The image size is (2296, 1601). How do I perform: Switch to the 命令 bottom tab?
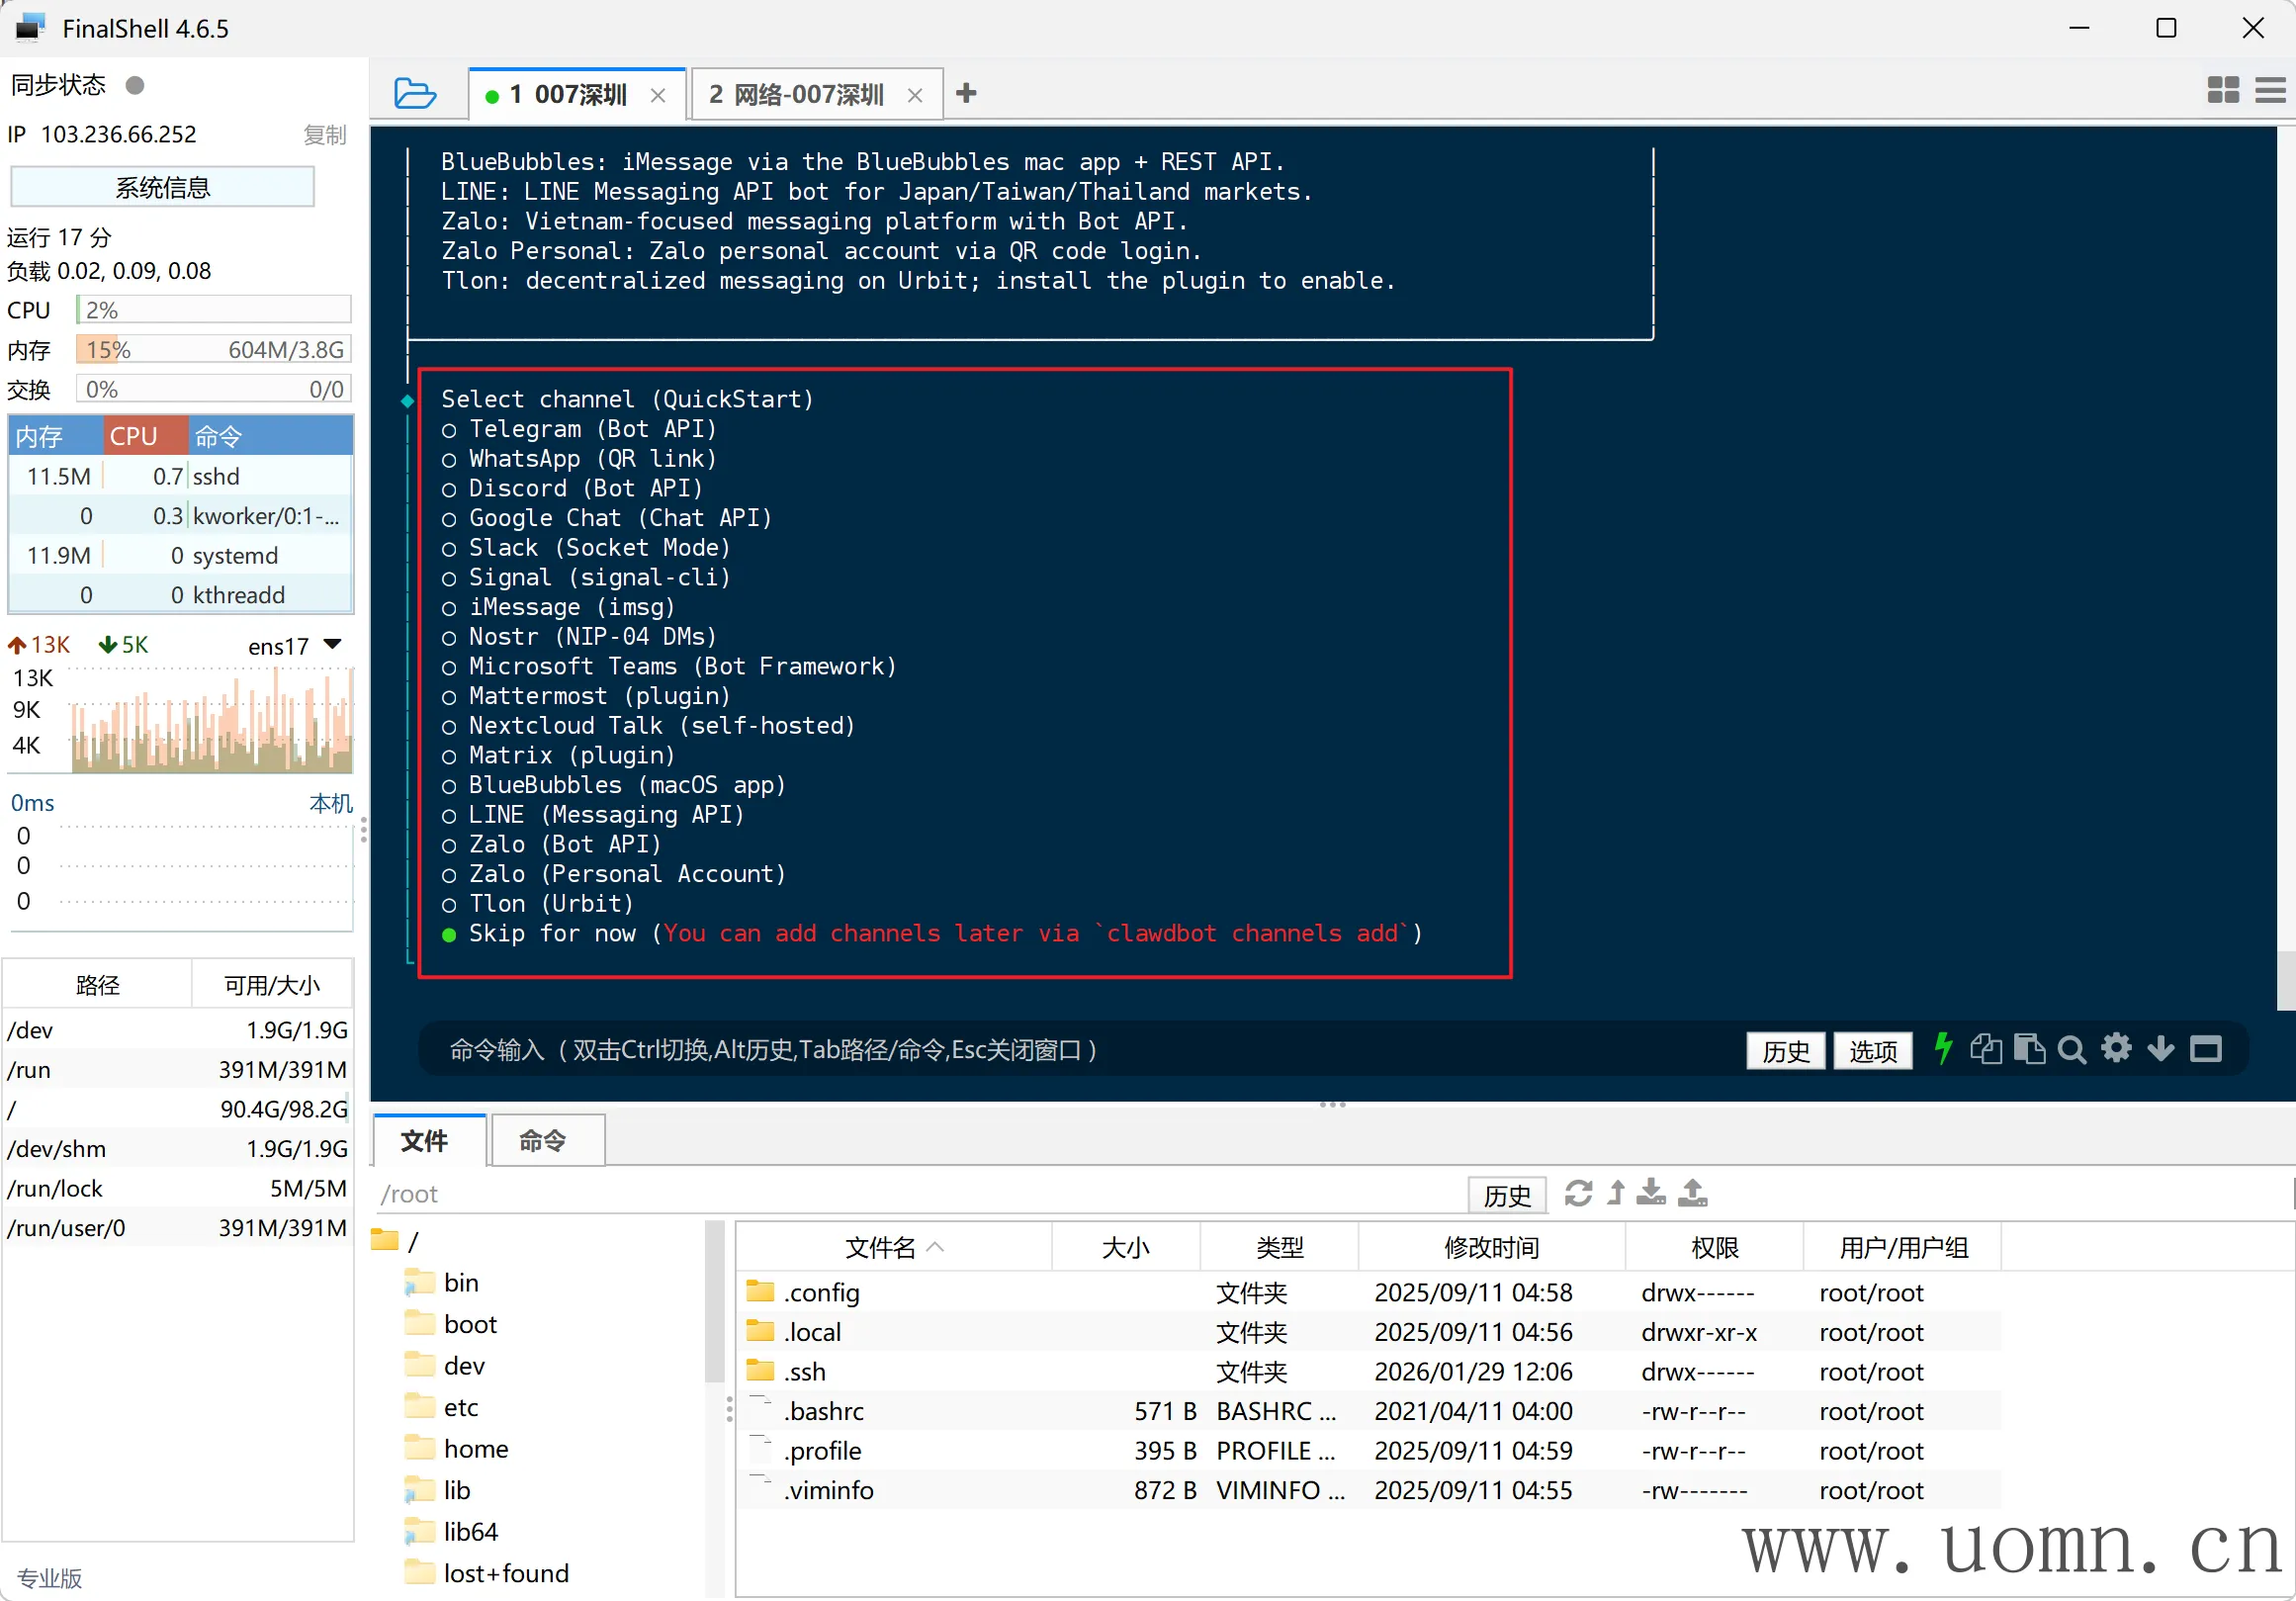click(542, 1140)
